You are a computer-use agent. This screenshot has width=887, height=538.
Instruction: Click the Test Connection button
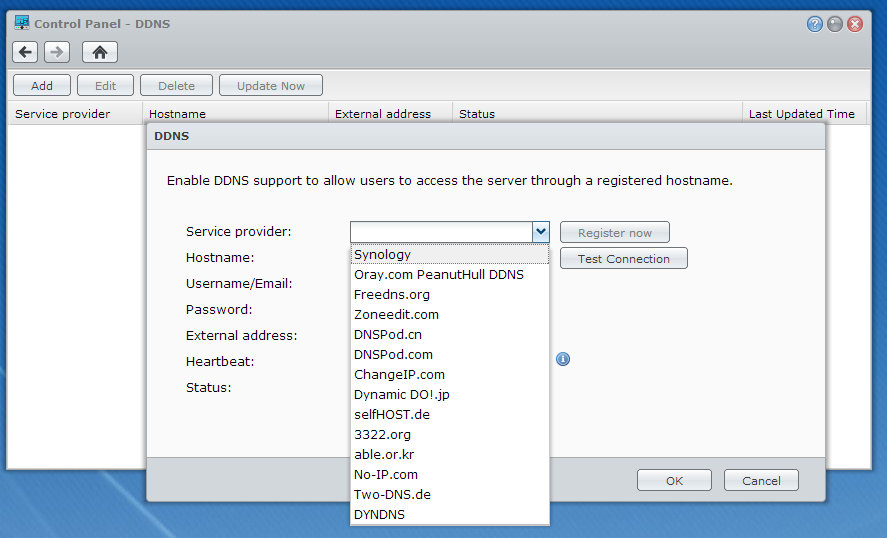623,259
